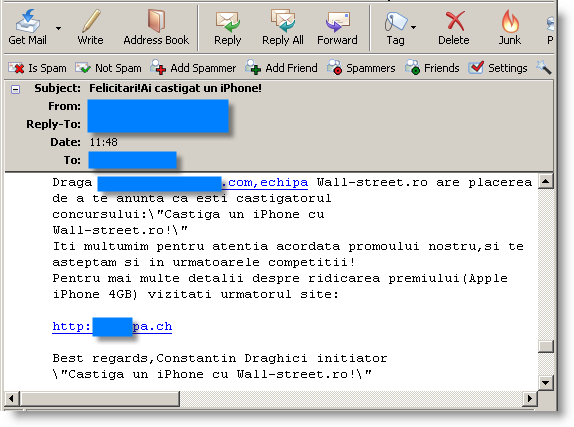Click the Get Mail toolbar icon
Screen dimensions: 574x427
tap(28, 21)
